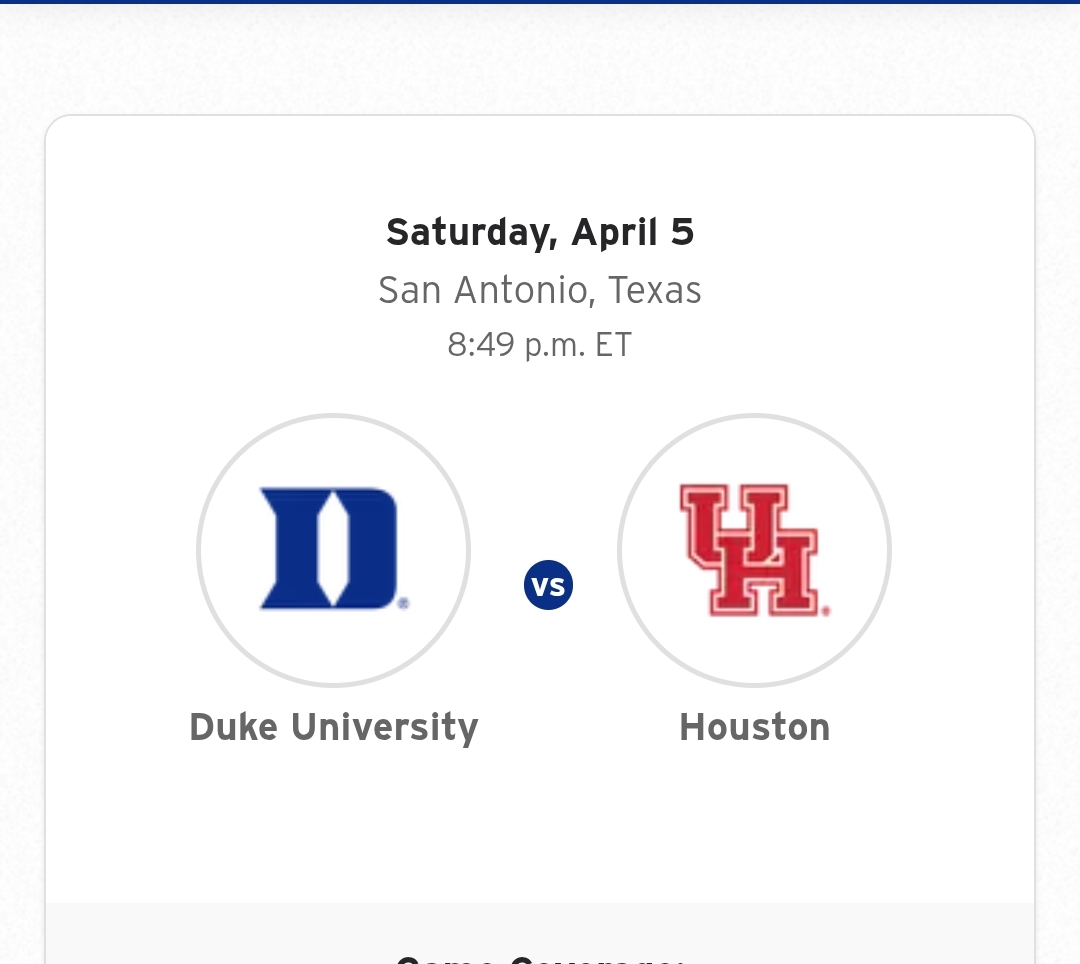
Task: Click the registered mark beside Houston logo
Action: pos(826,610)
